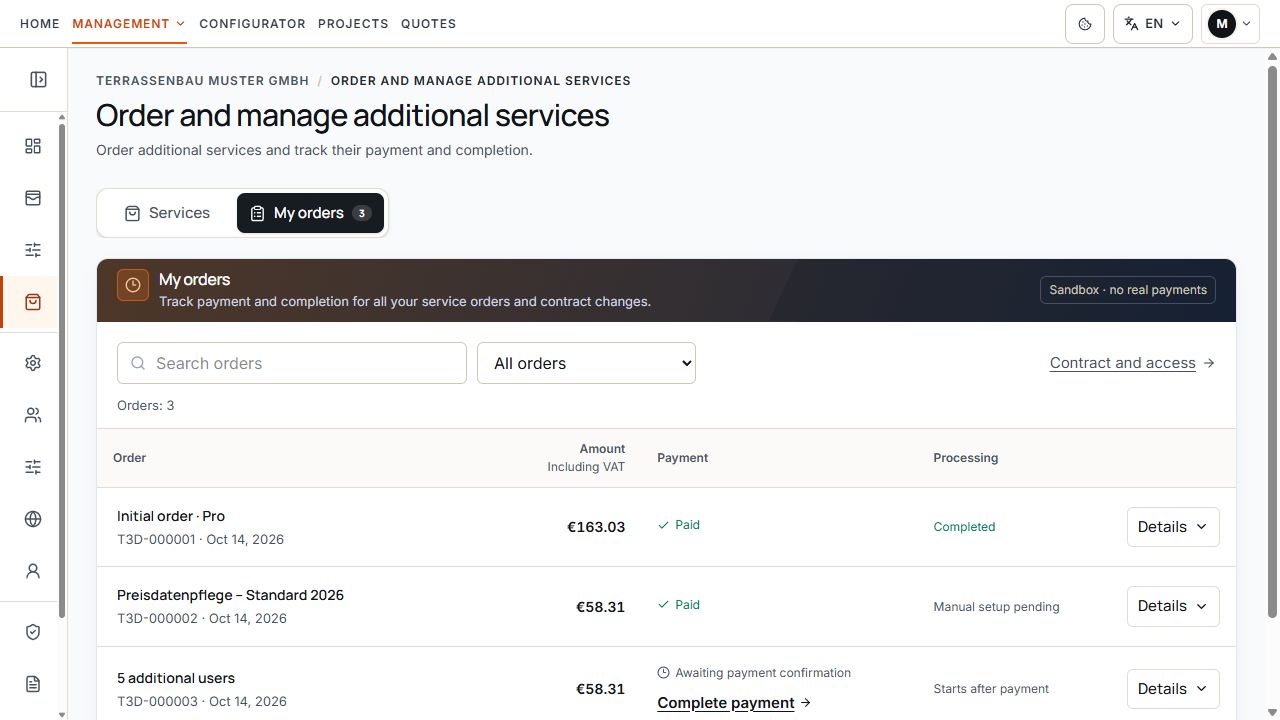This screenshot has width=1280, height=720.
Task: Click the Completed processing status
Action: pos(964,527)
